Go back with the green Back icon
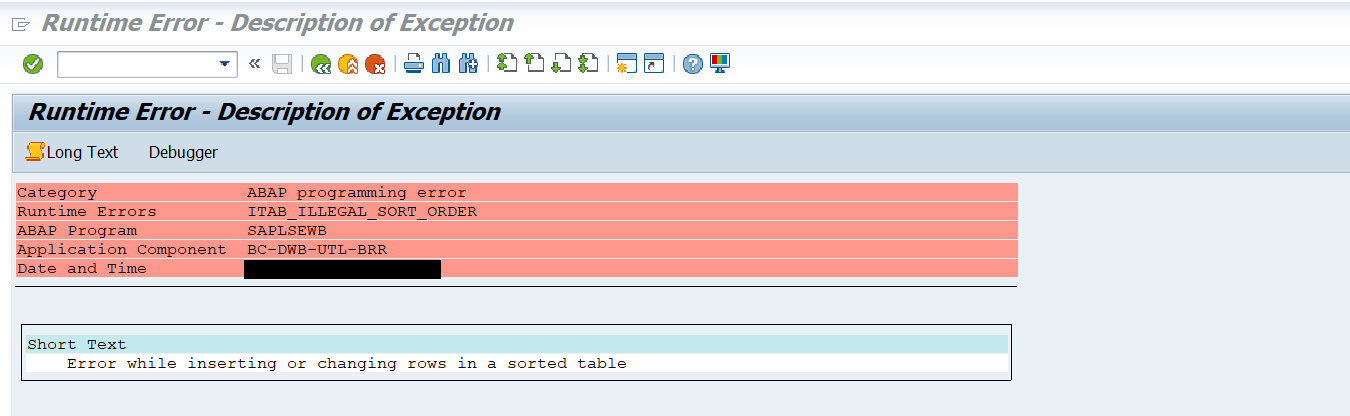Screen dimensions: 1350x416 (321, 64)
